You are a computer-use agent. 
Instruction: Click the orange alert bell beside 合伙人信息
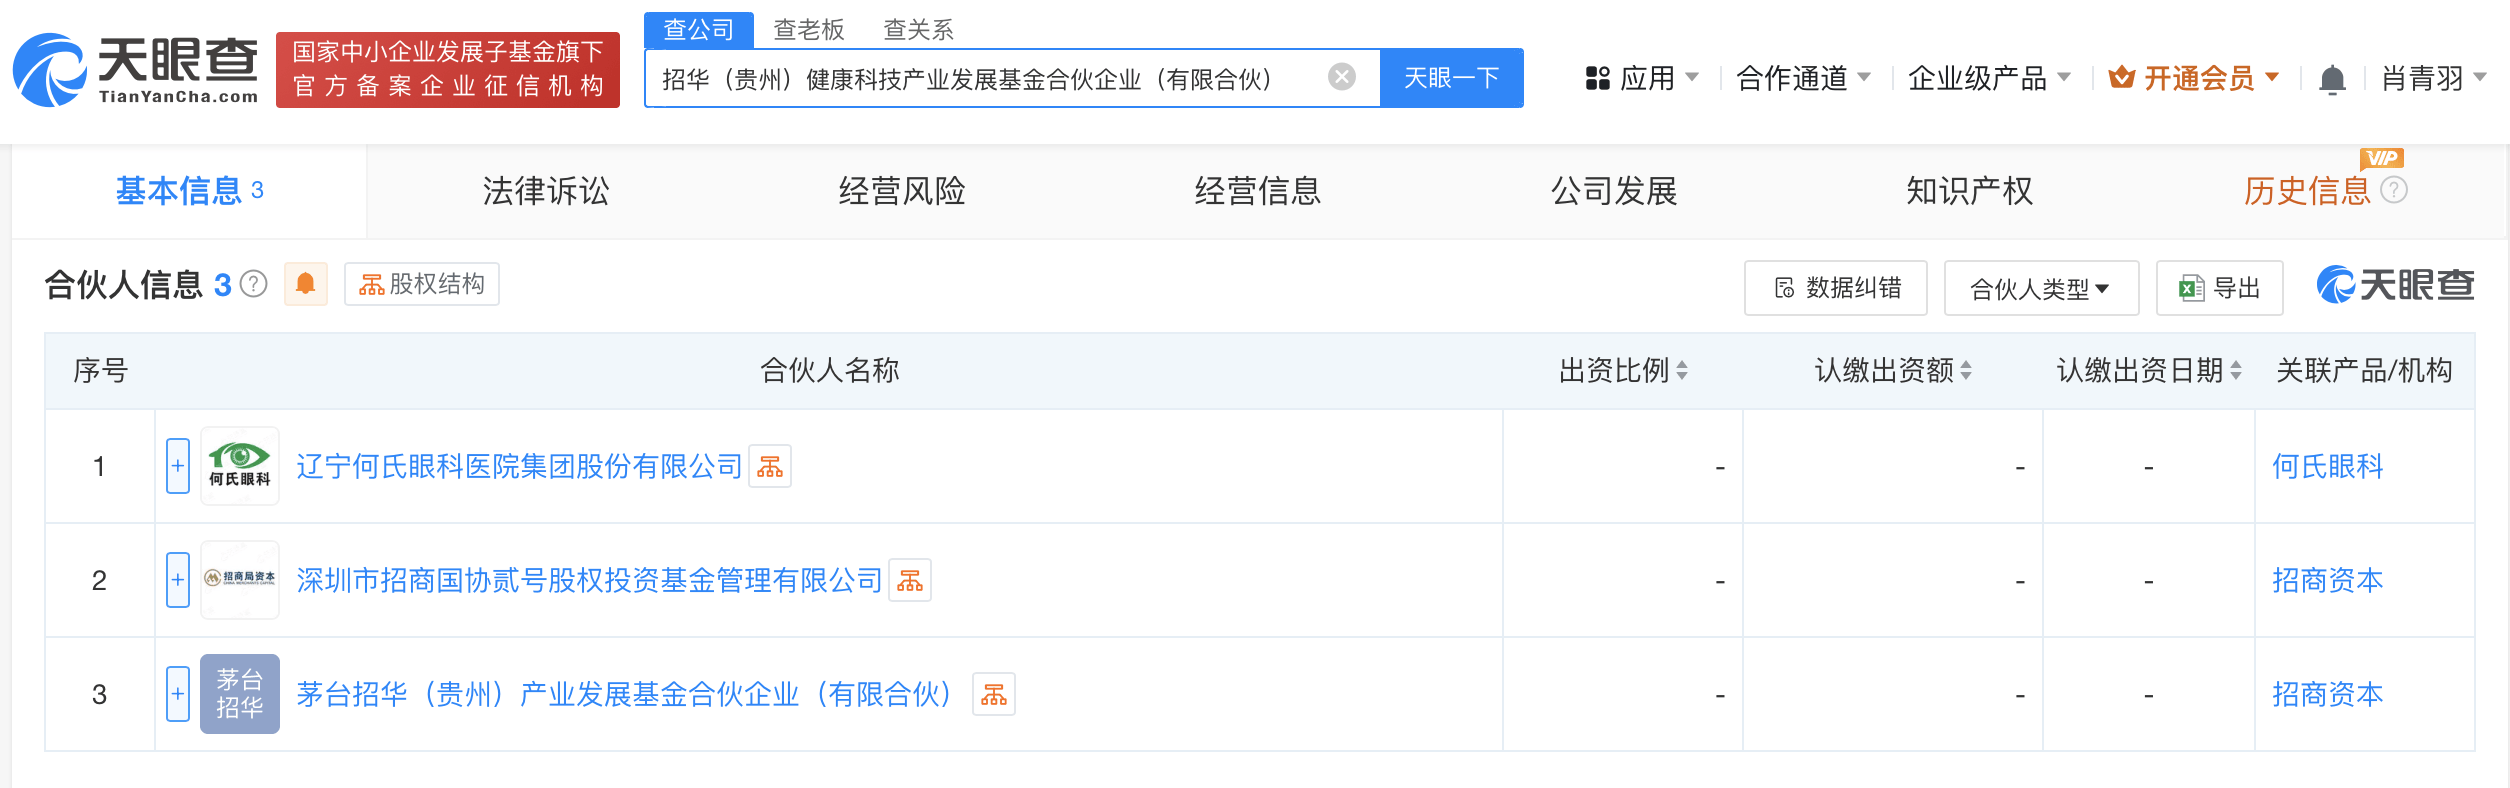pos(306,284)
